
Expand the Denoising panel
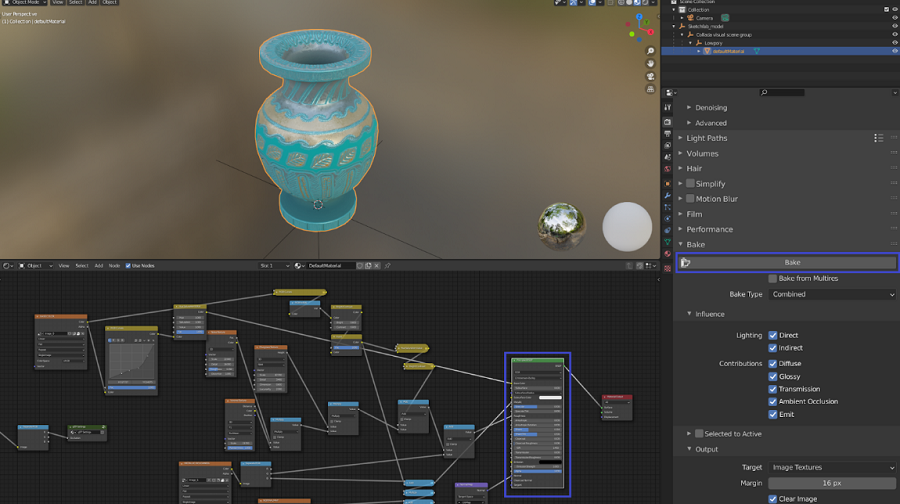pos(689,107)
